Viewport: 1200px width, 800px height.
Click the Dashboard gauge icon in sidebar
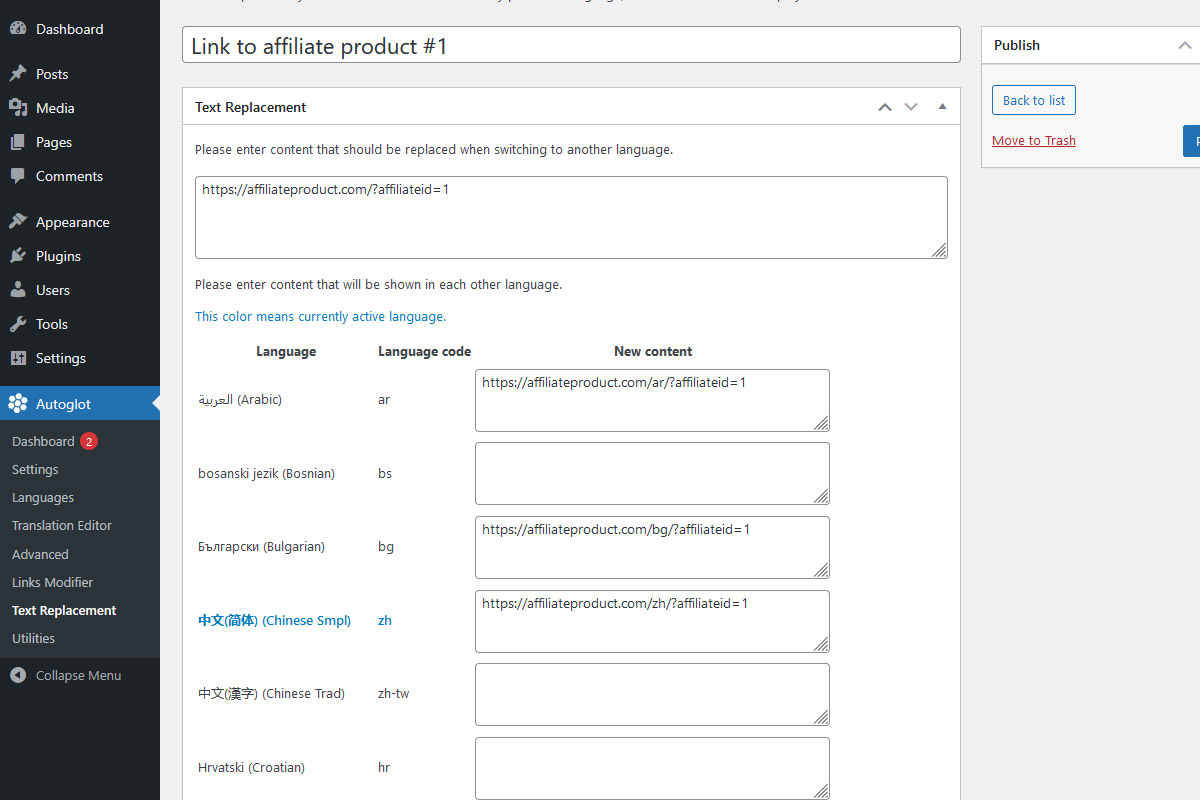18,29
